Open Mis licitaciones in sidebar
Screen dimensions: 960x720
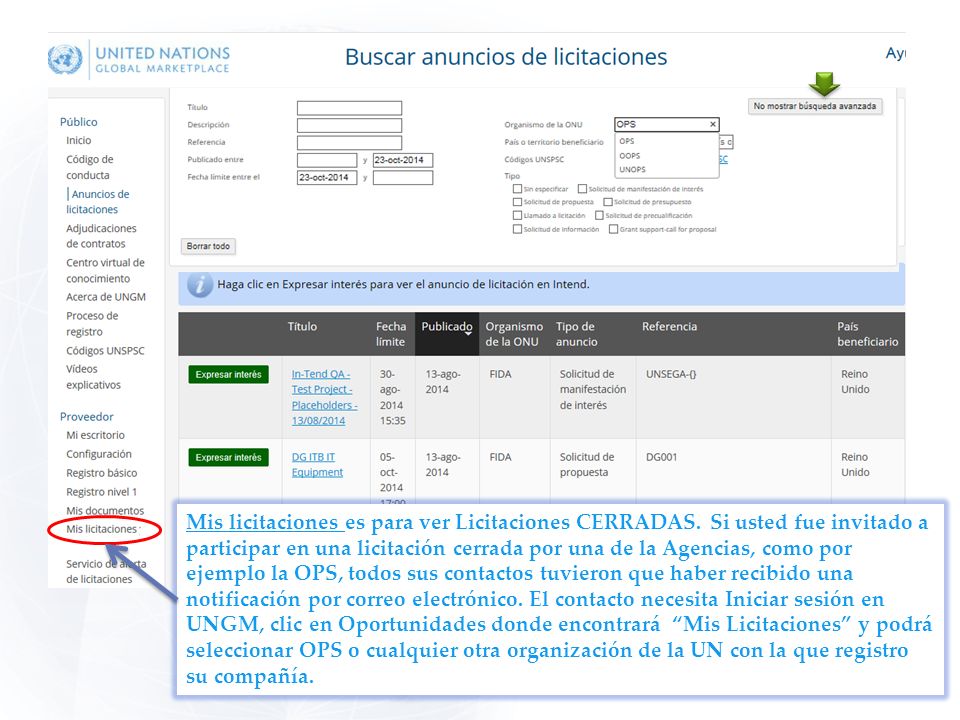pos(102,529)
